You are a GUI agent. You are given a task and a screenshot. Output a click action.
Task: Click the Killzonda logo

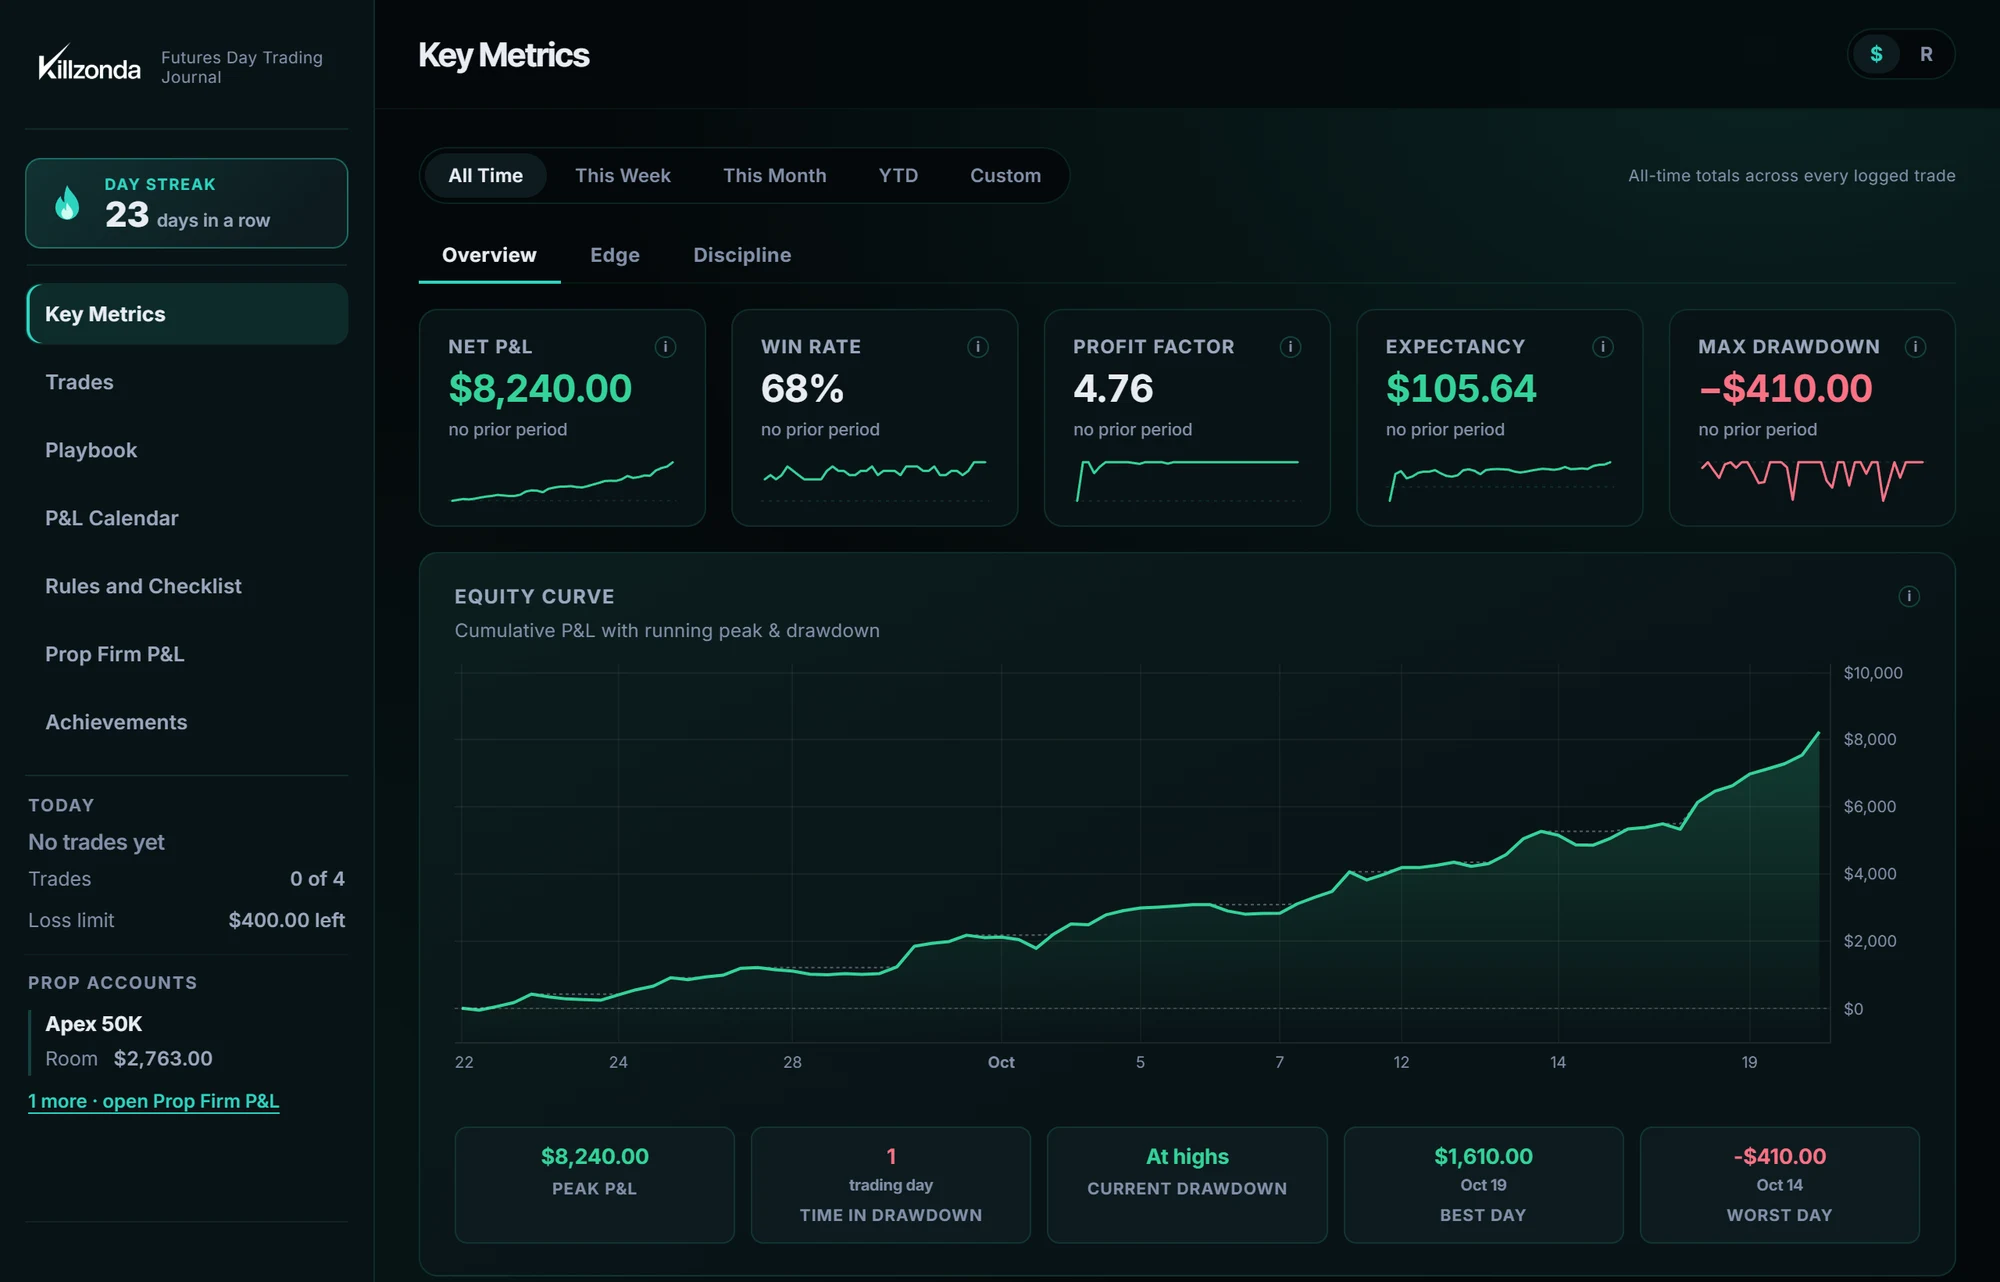89,64
